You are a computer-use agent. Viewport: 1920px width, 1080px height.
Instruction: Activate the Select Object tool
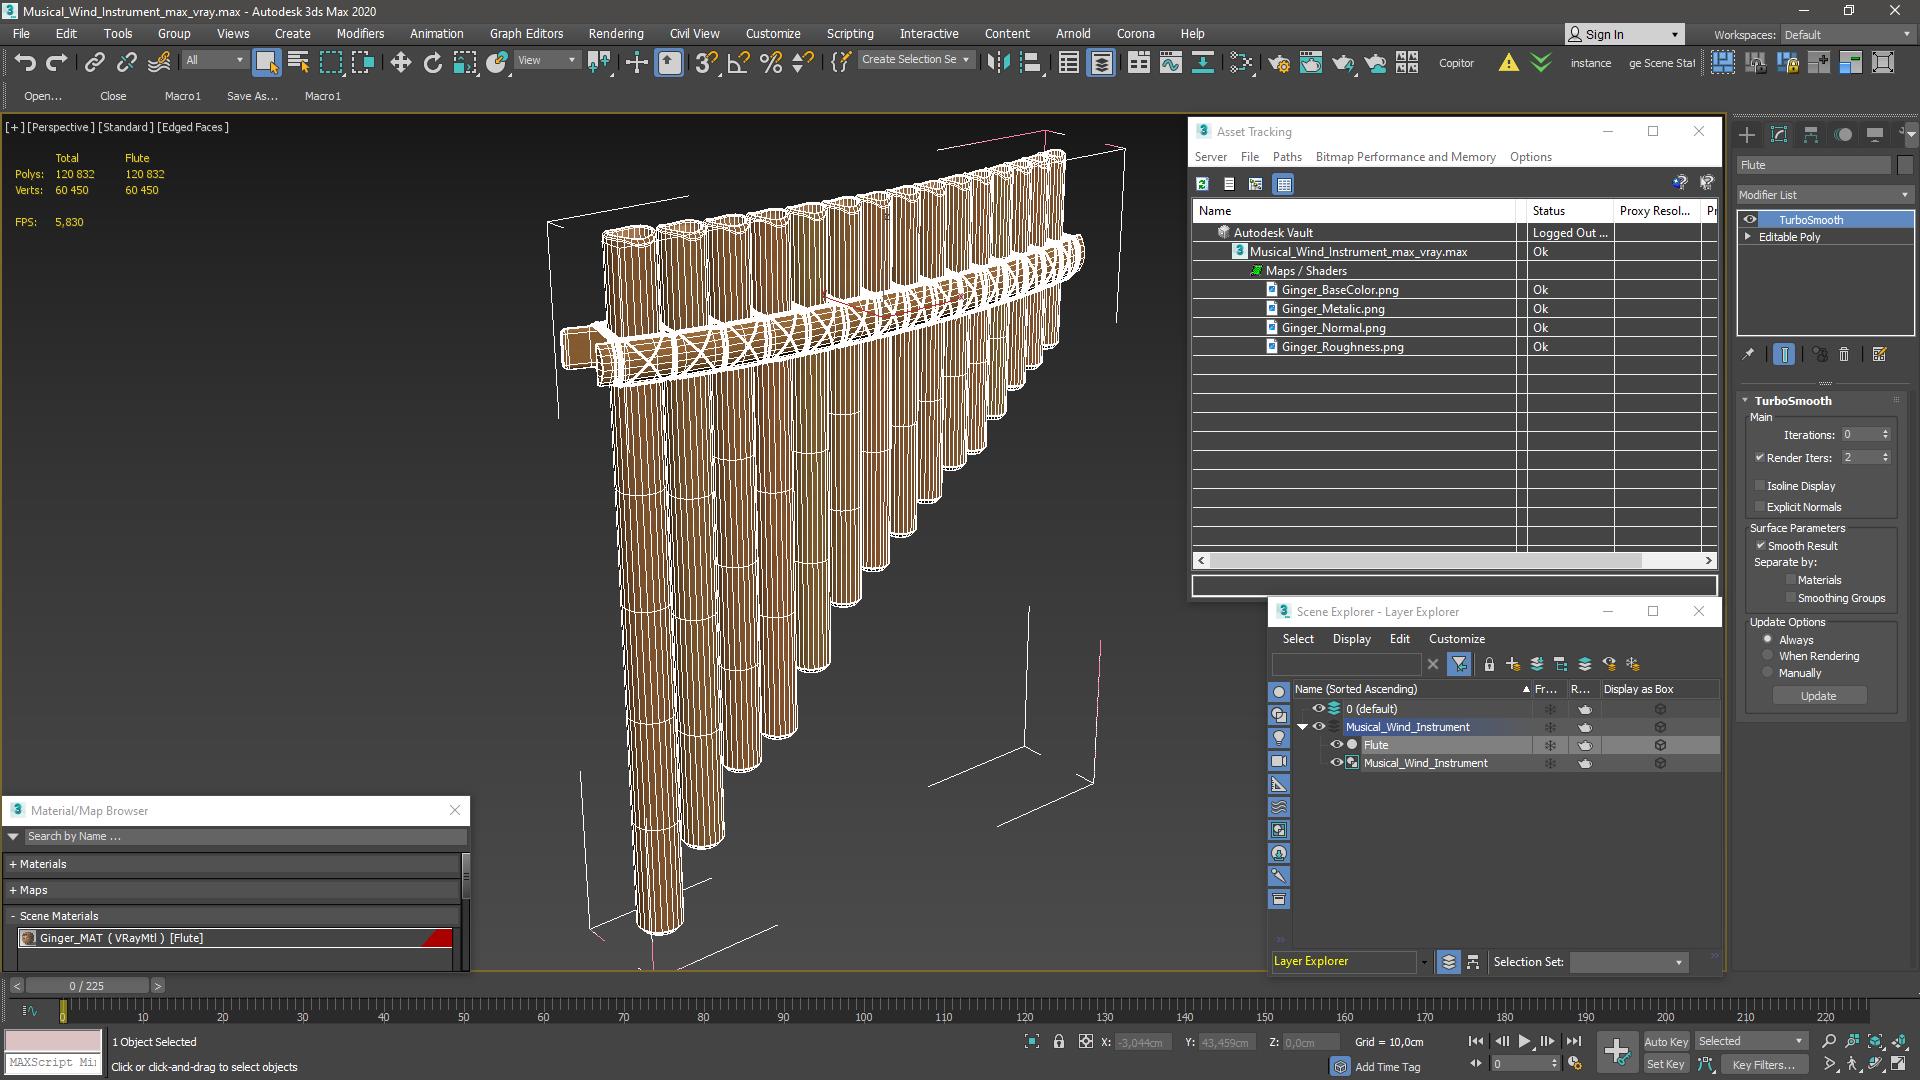click(266, 62)
